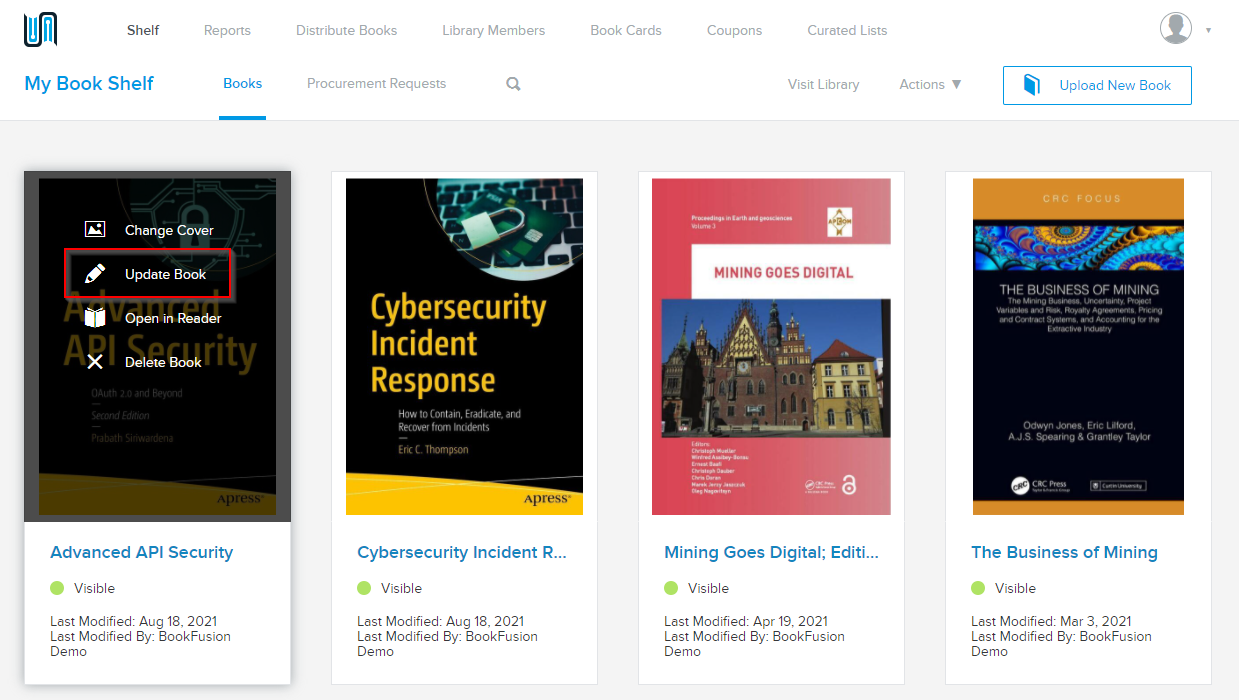Click green visibility dot for Cybersecurity Incident Response
Screen dimensions: 1239x700
click(364, 588)
